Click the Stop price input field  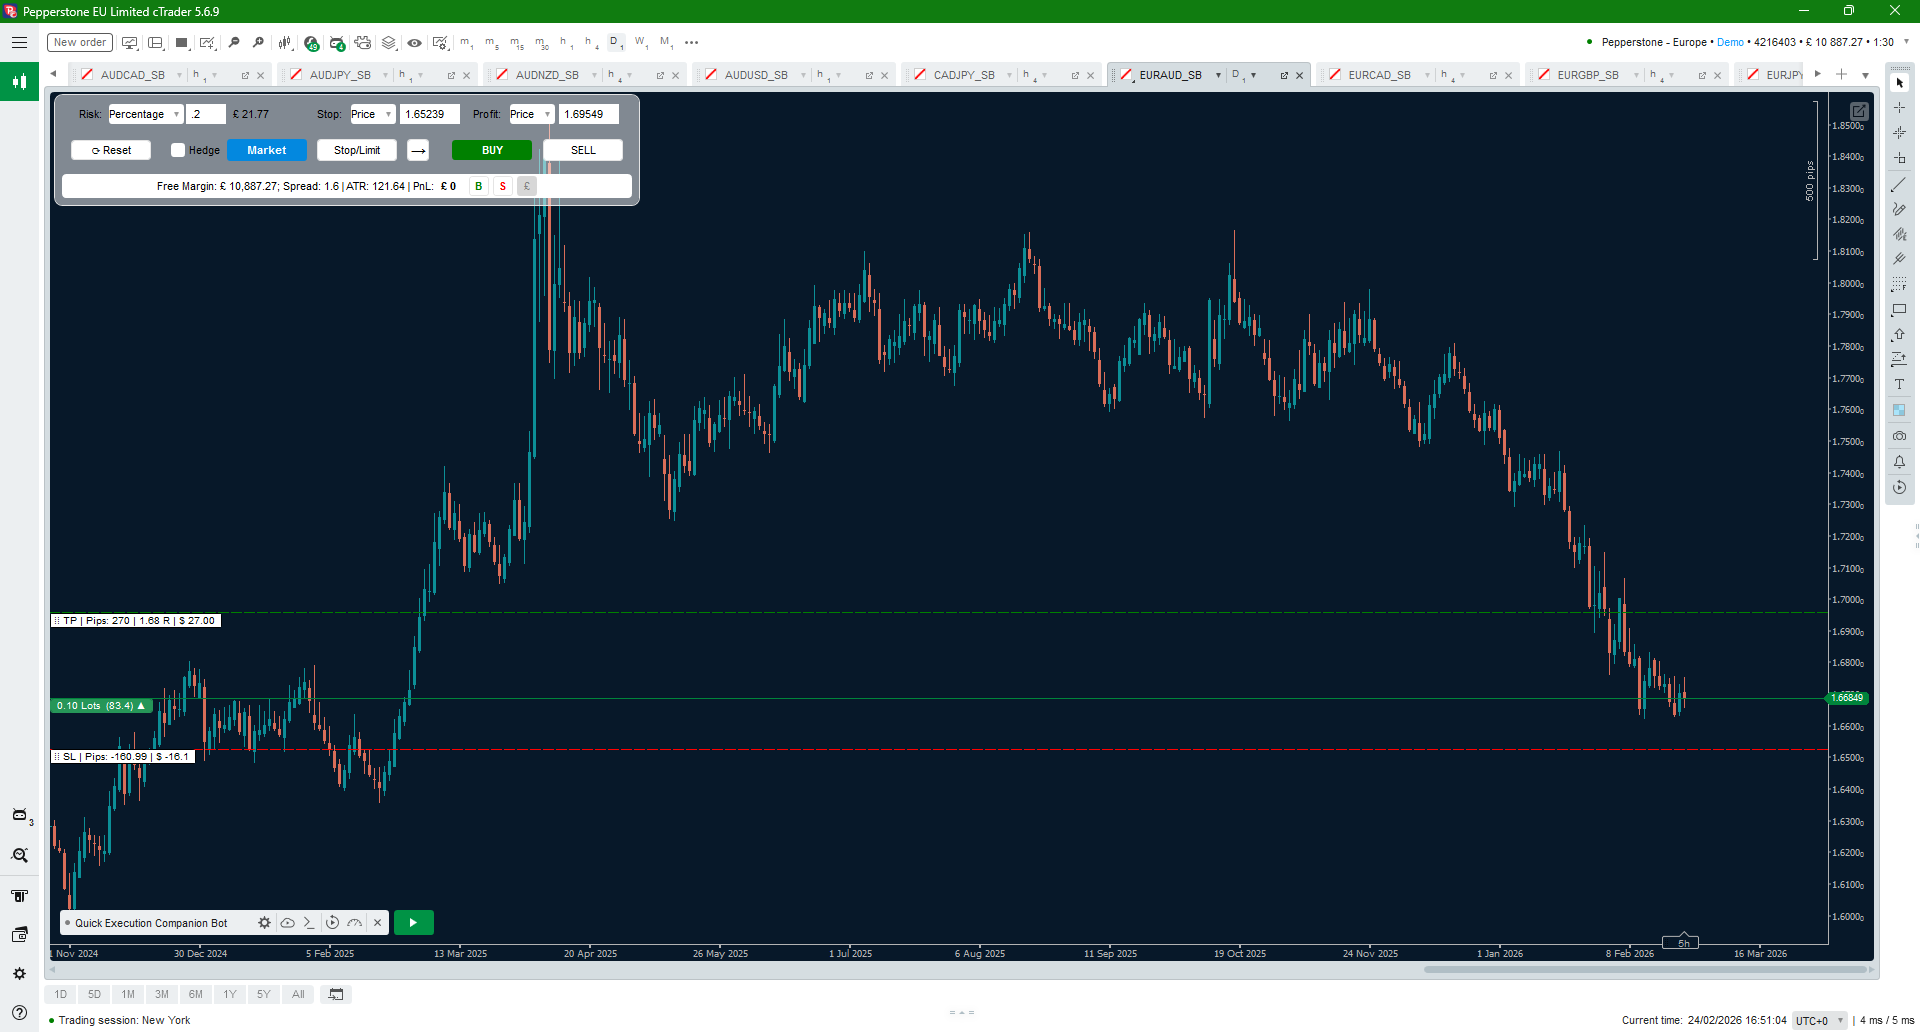[x=429, y=114]
